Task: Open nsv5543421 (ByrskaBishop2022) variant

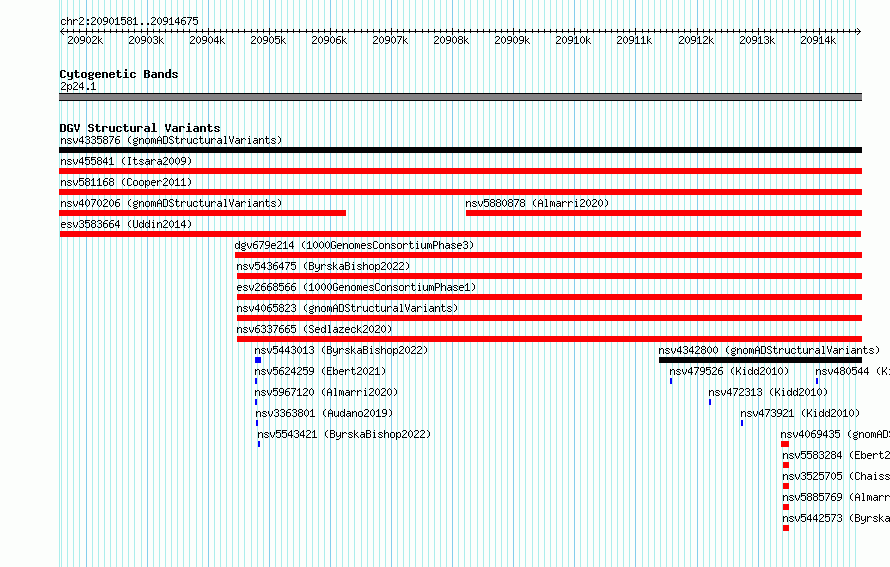Action: (x=344, y=434)
